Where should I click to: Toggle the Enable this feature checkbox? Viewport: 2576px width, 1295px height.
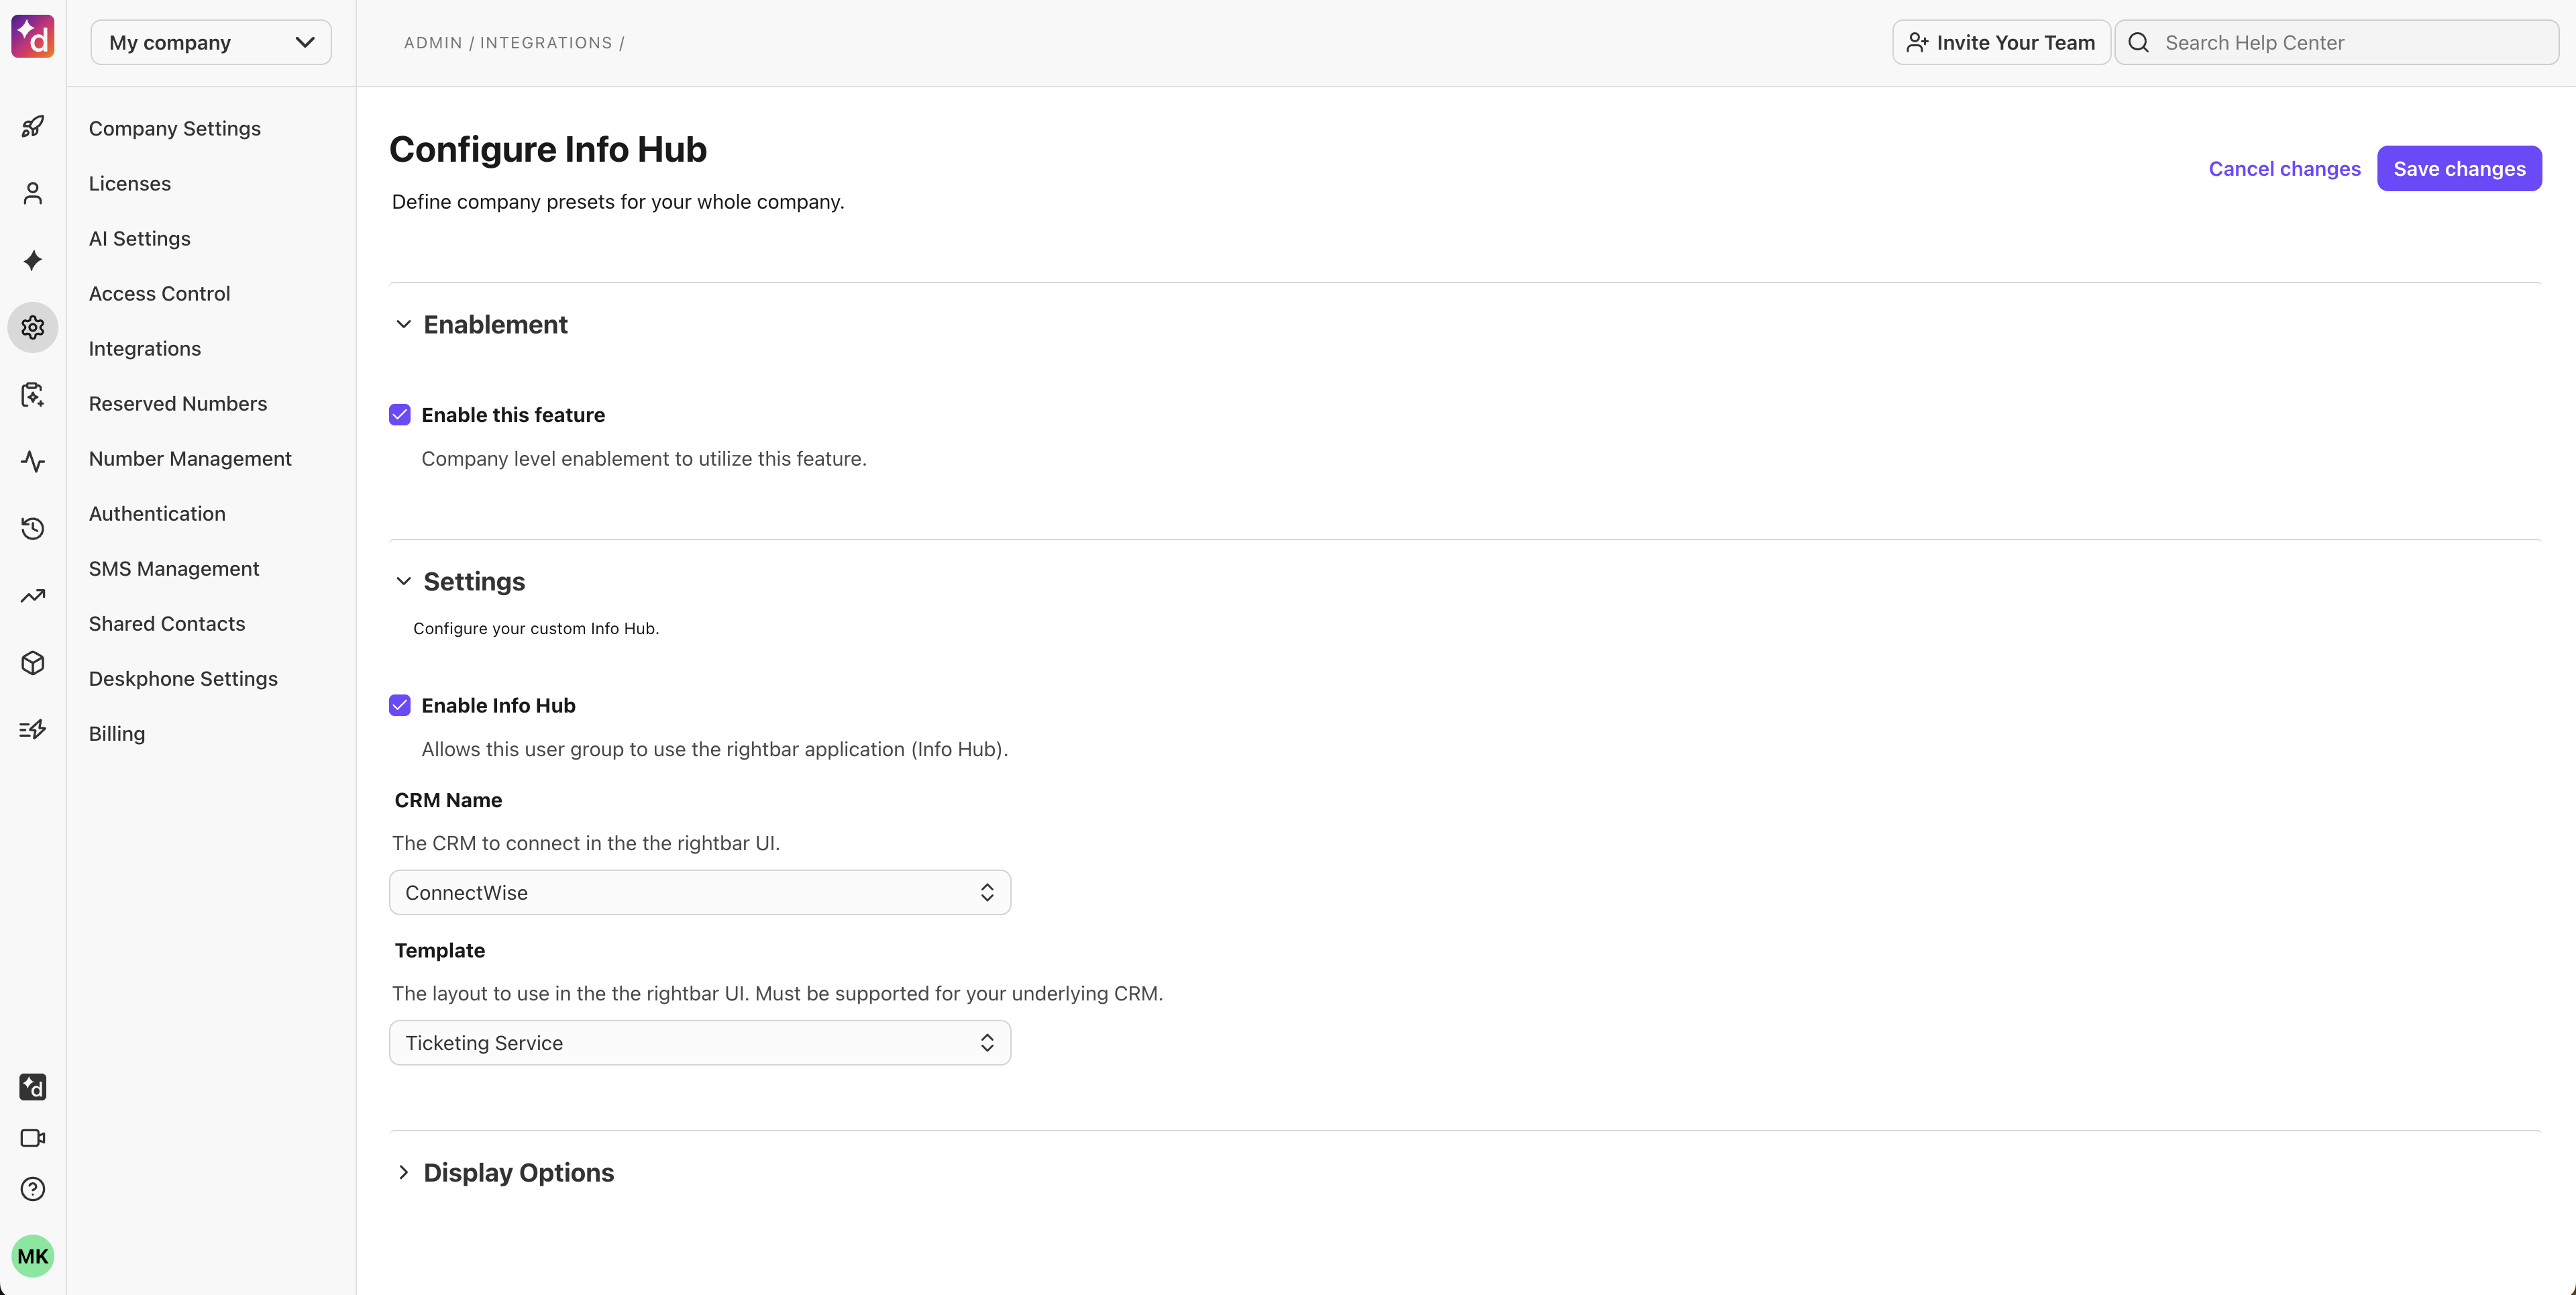[400, 414]
